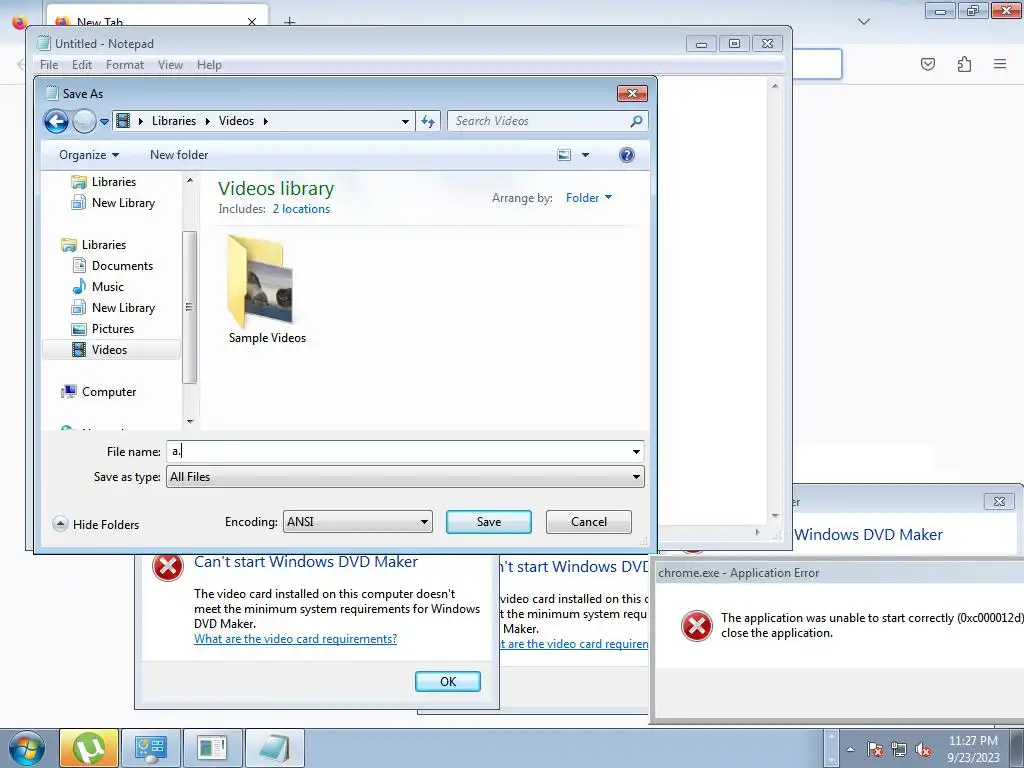Go back in Save As dialog

(x=56, y=121)
